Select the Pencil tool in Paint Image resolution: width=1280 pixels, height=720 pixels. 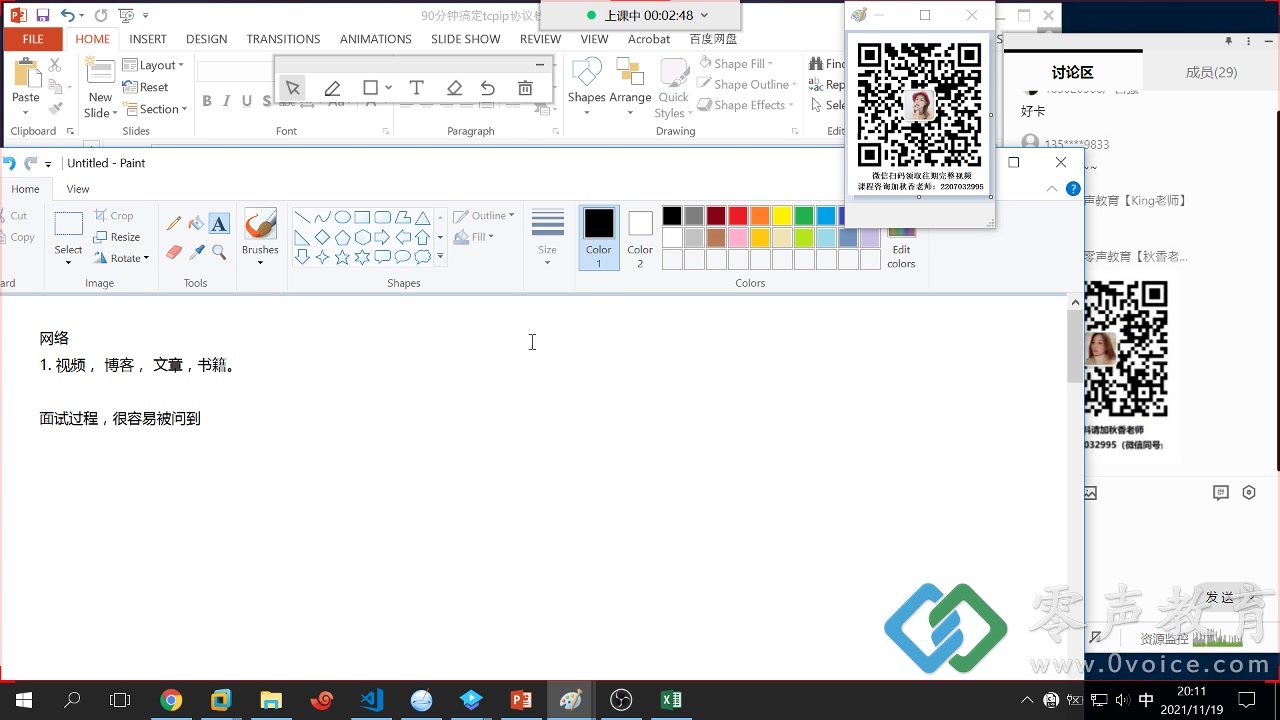(174, 223)
